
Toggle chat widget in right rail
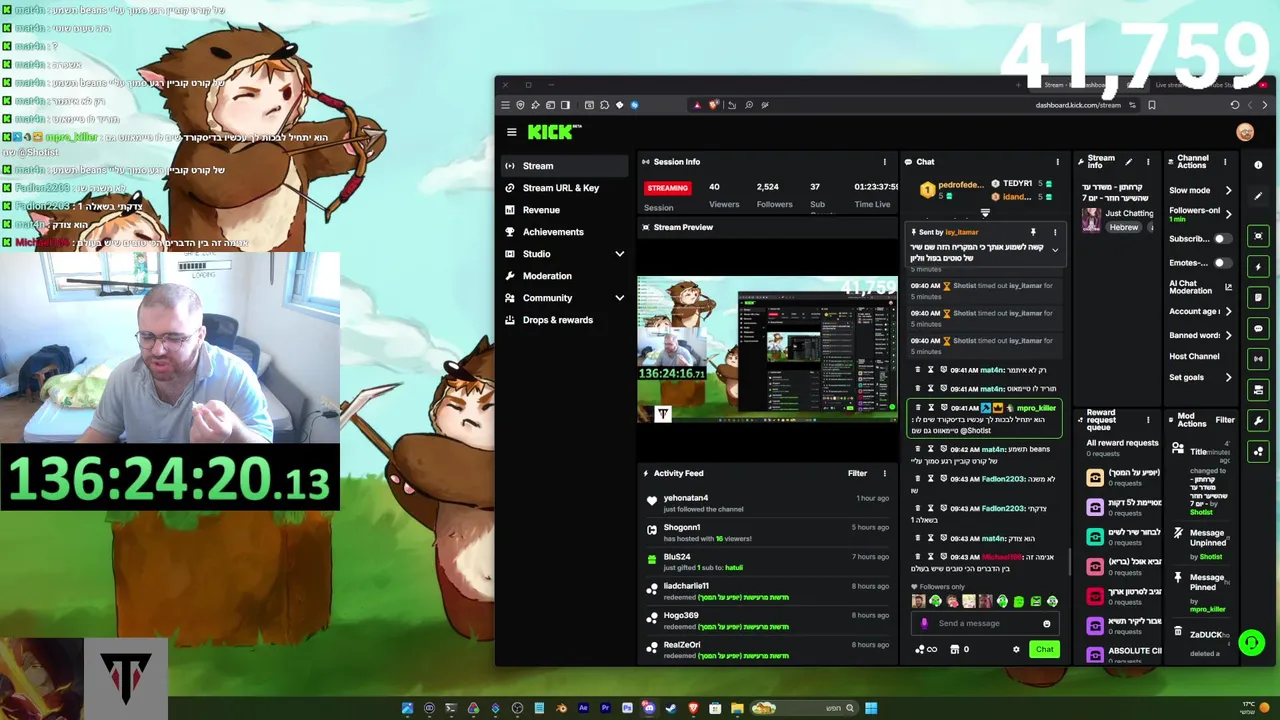click(1258, 328)
